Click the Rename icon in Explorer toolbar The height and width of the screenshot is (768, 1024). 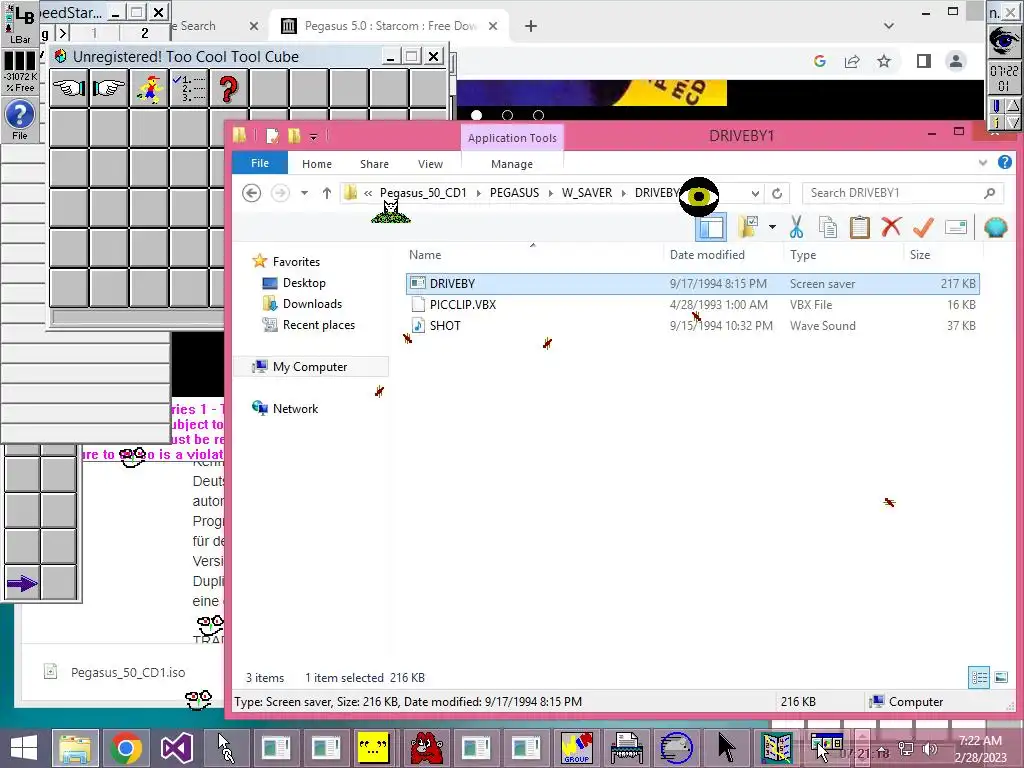(955, 227)
